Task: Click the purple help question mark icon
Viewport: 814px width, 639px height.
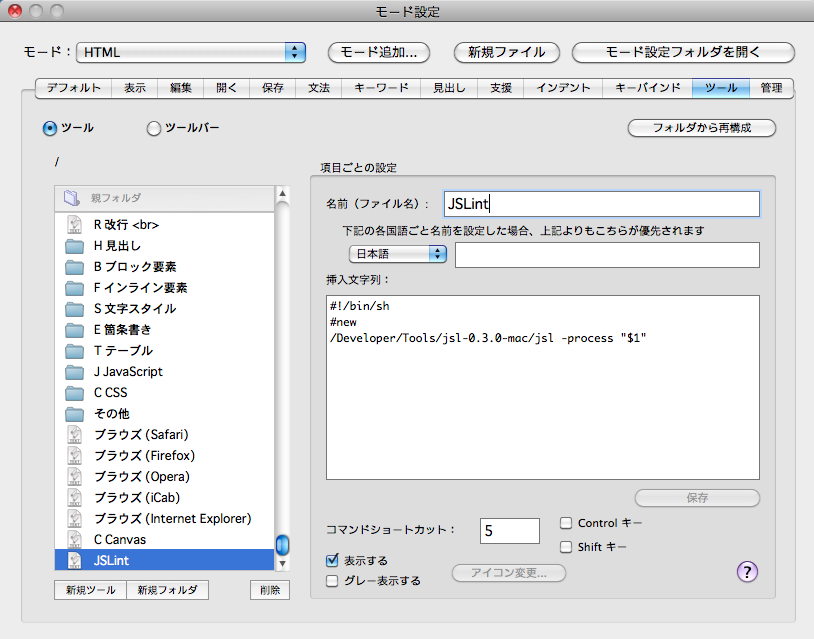Action: [x=747, y=571]
